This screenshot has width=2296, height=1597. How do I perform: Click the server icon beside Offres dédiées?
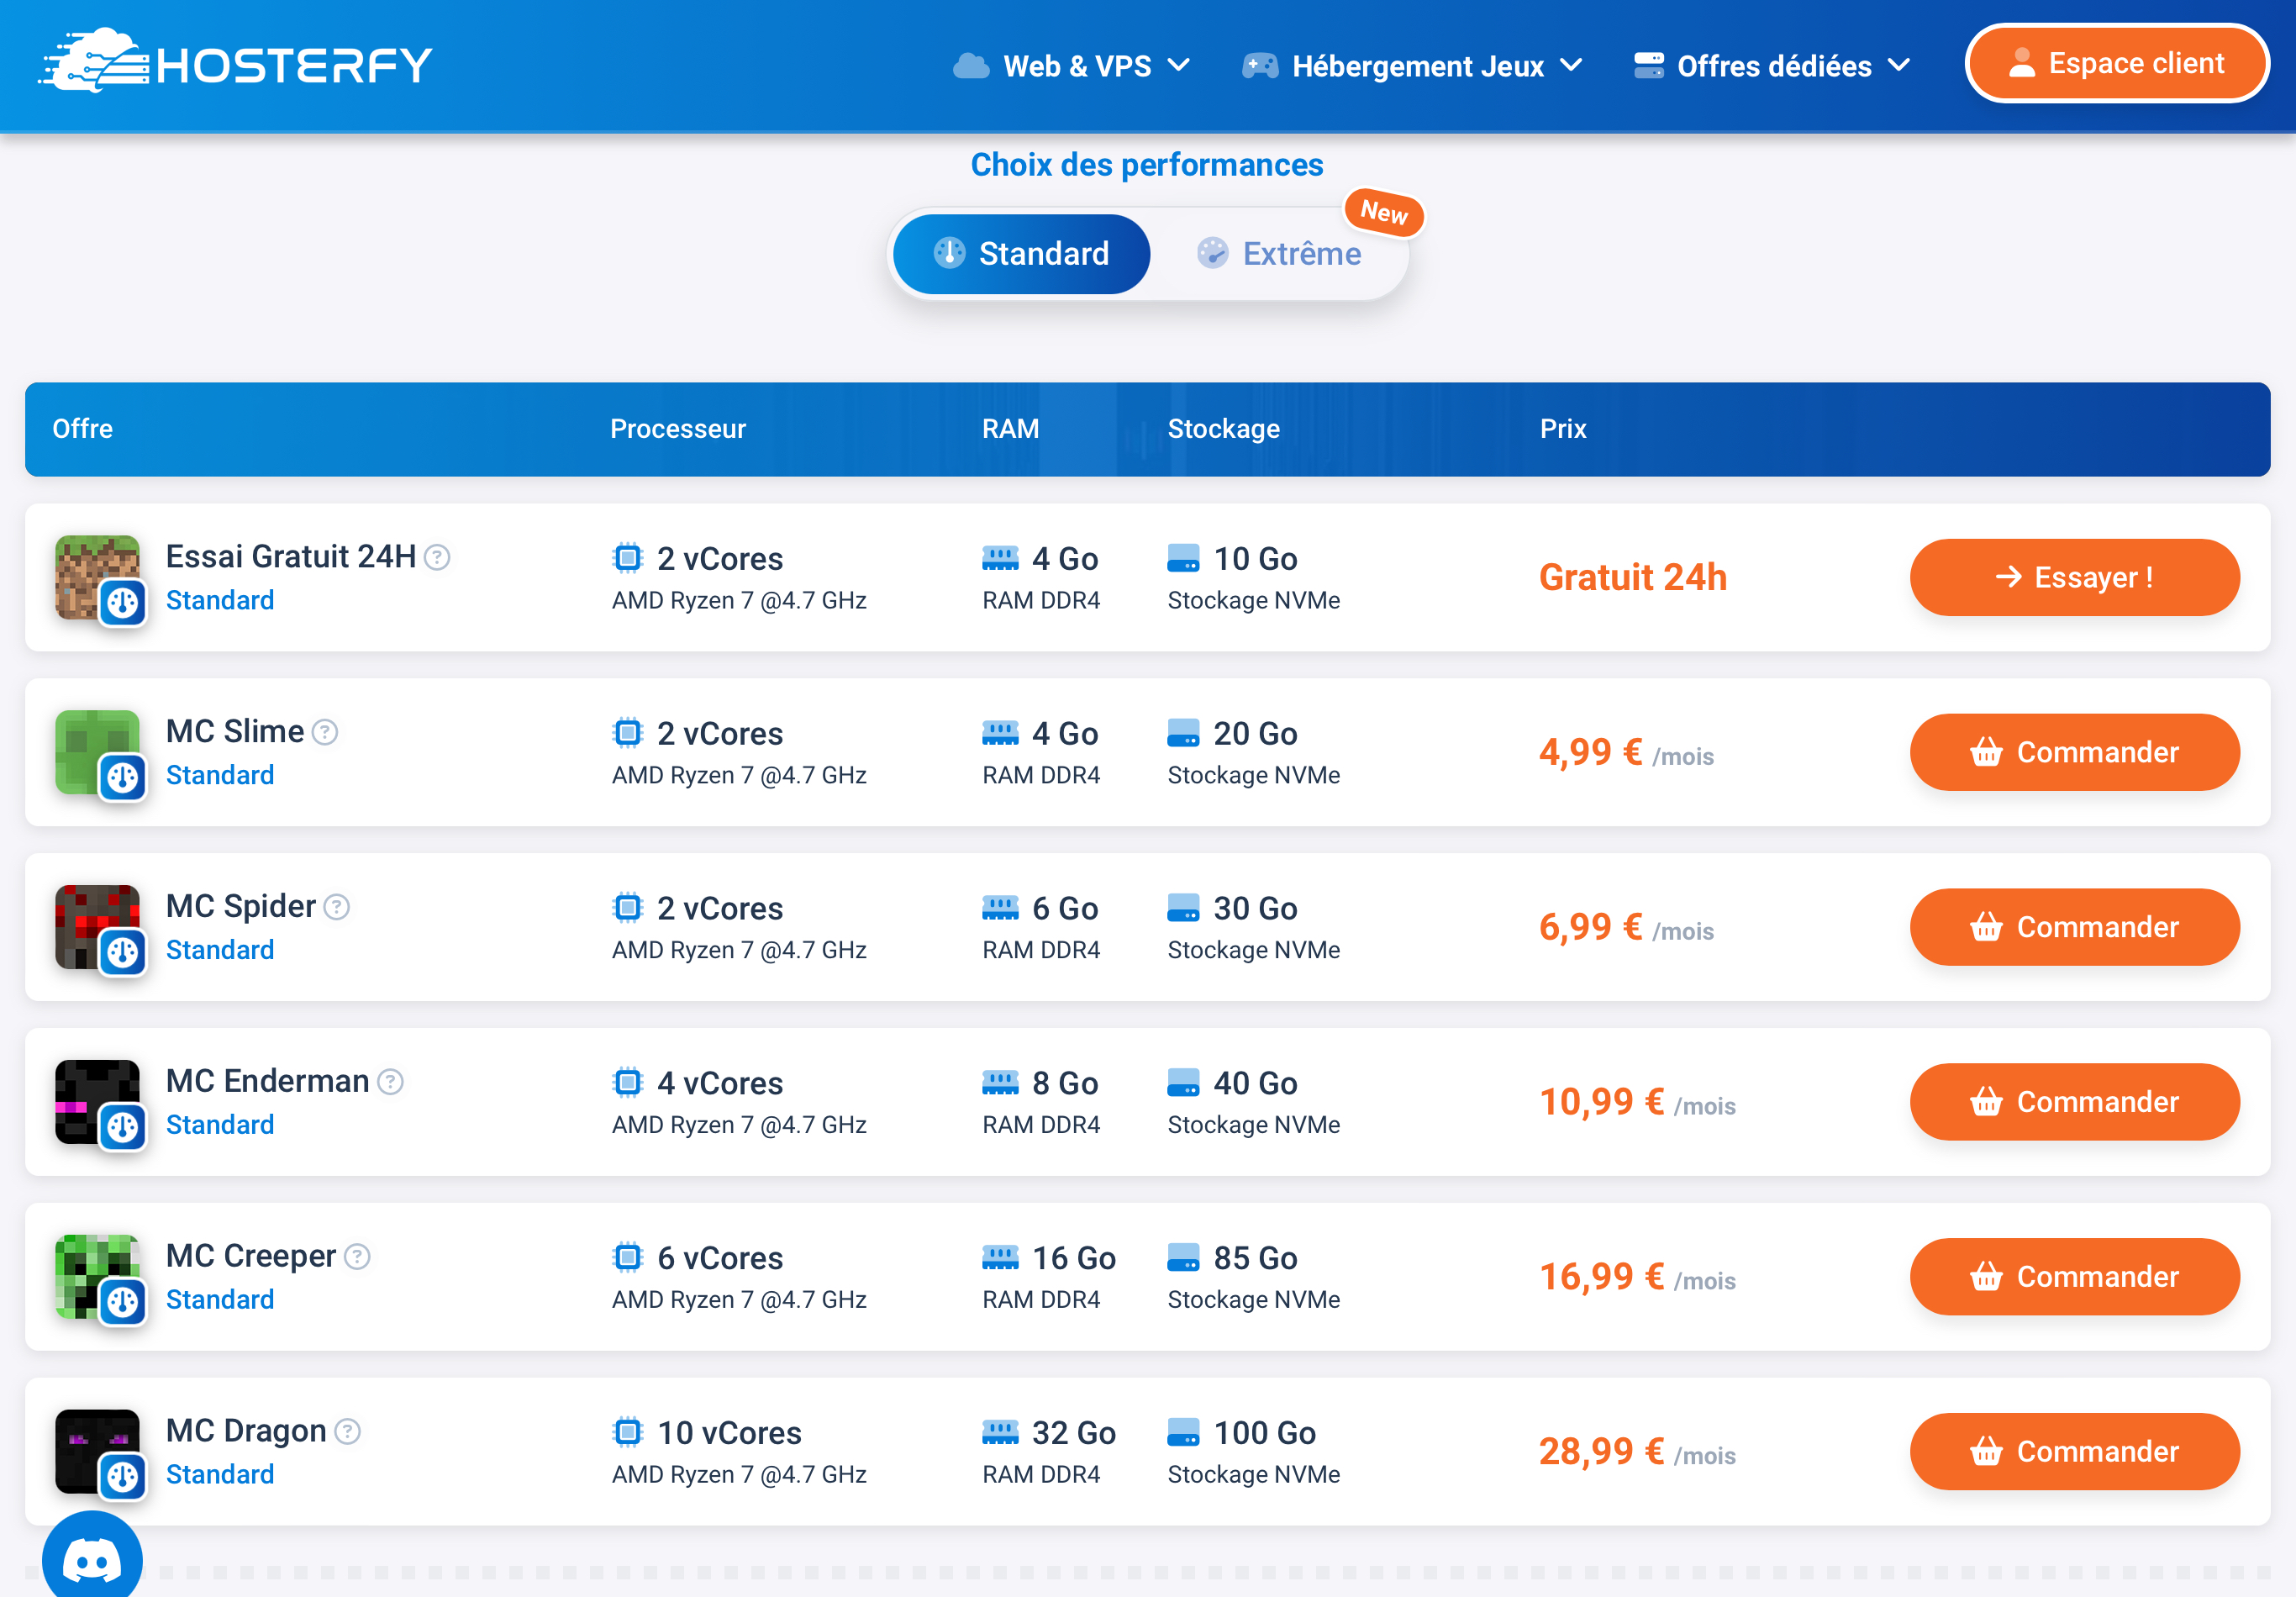click(x=1649, y=66)
